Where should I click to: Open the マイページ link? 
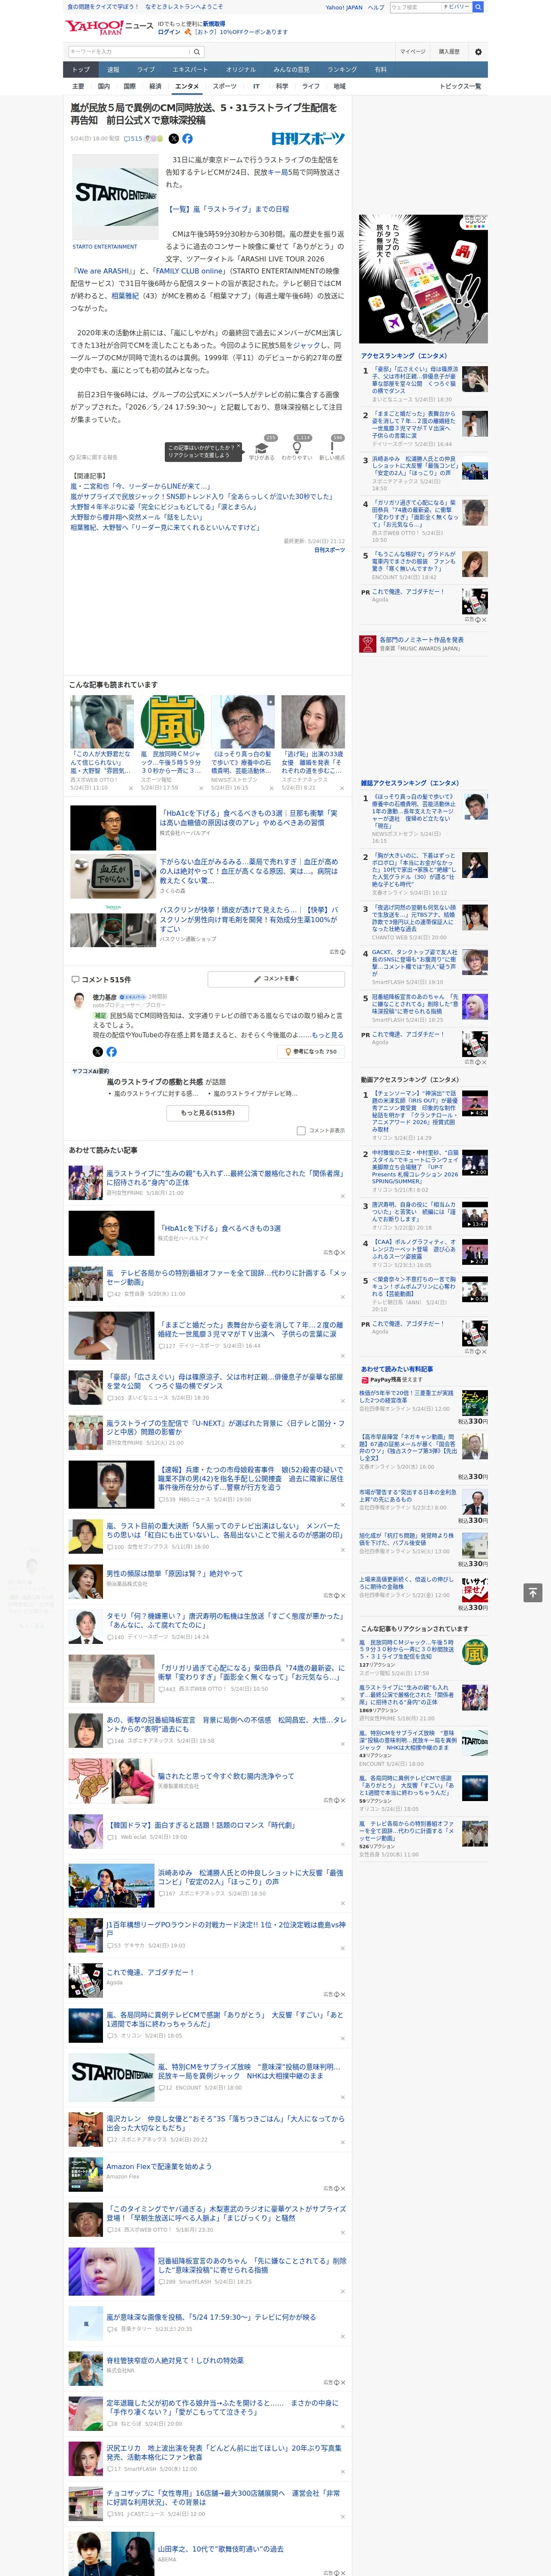coord(413,51)
